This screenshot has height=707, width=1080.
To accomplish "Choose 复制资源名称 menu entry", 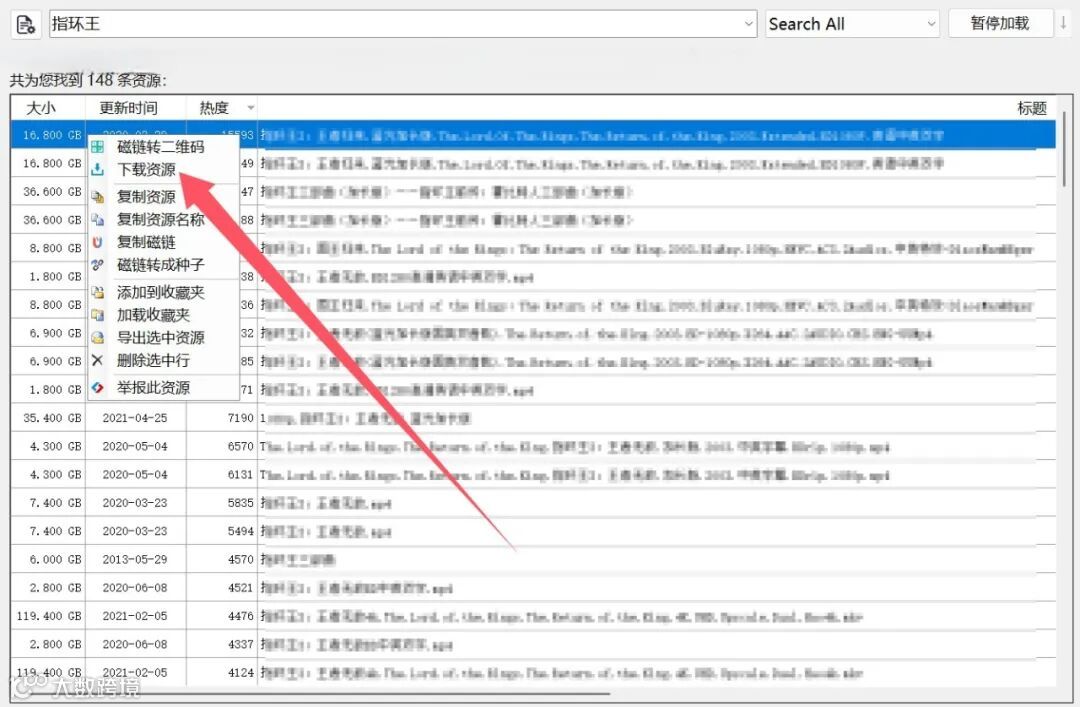I will coord(160,220).
